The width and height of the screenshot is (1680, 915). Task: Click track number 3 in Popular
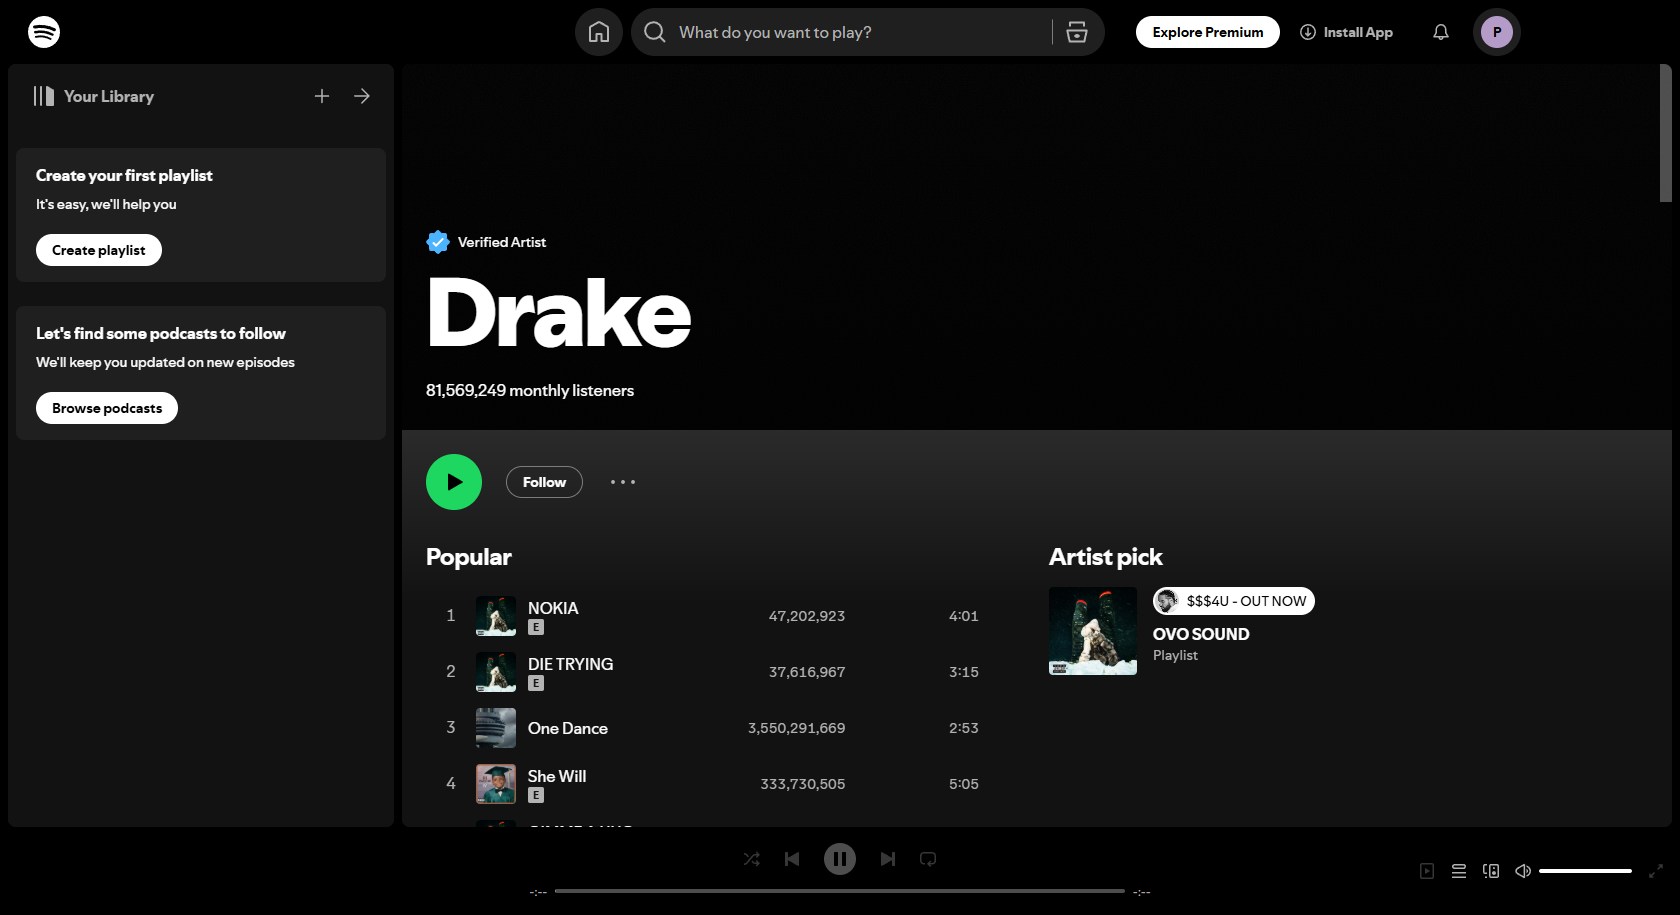pos(451,727)
